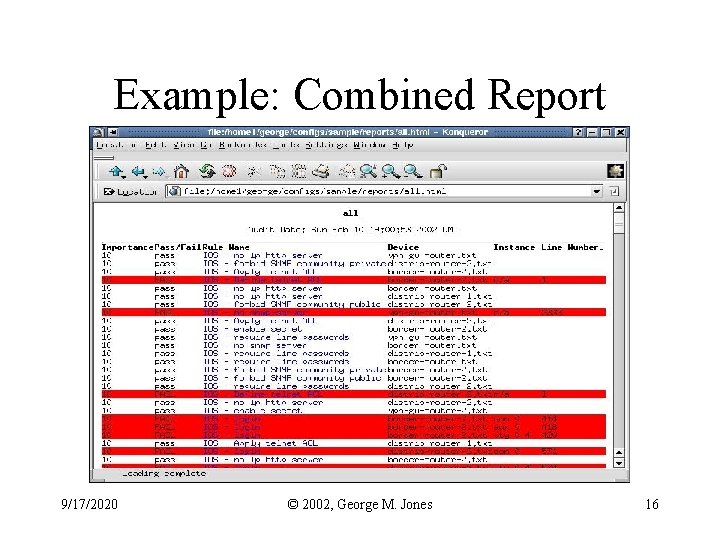Decrease font size with magnifier minus icon
Viewport: 720px width, 540px height.
(413, 171)
